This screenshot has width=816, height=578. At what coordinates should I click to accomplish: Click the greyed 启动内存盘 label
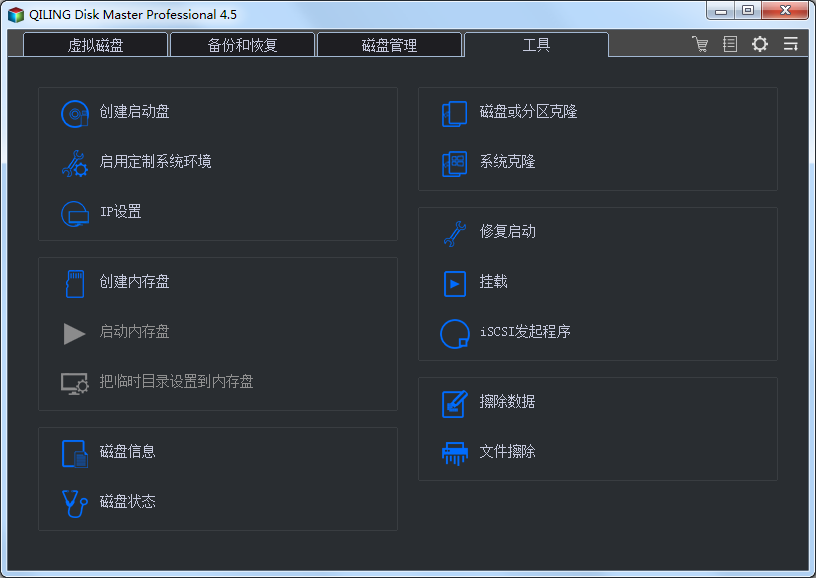click(x=134, y=332)
